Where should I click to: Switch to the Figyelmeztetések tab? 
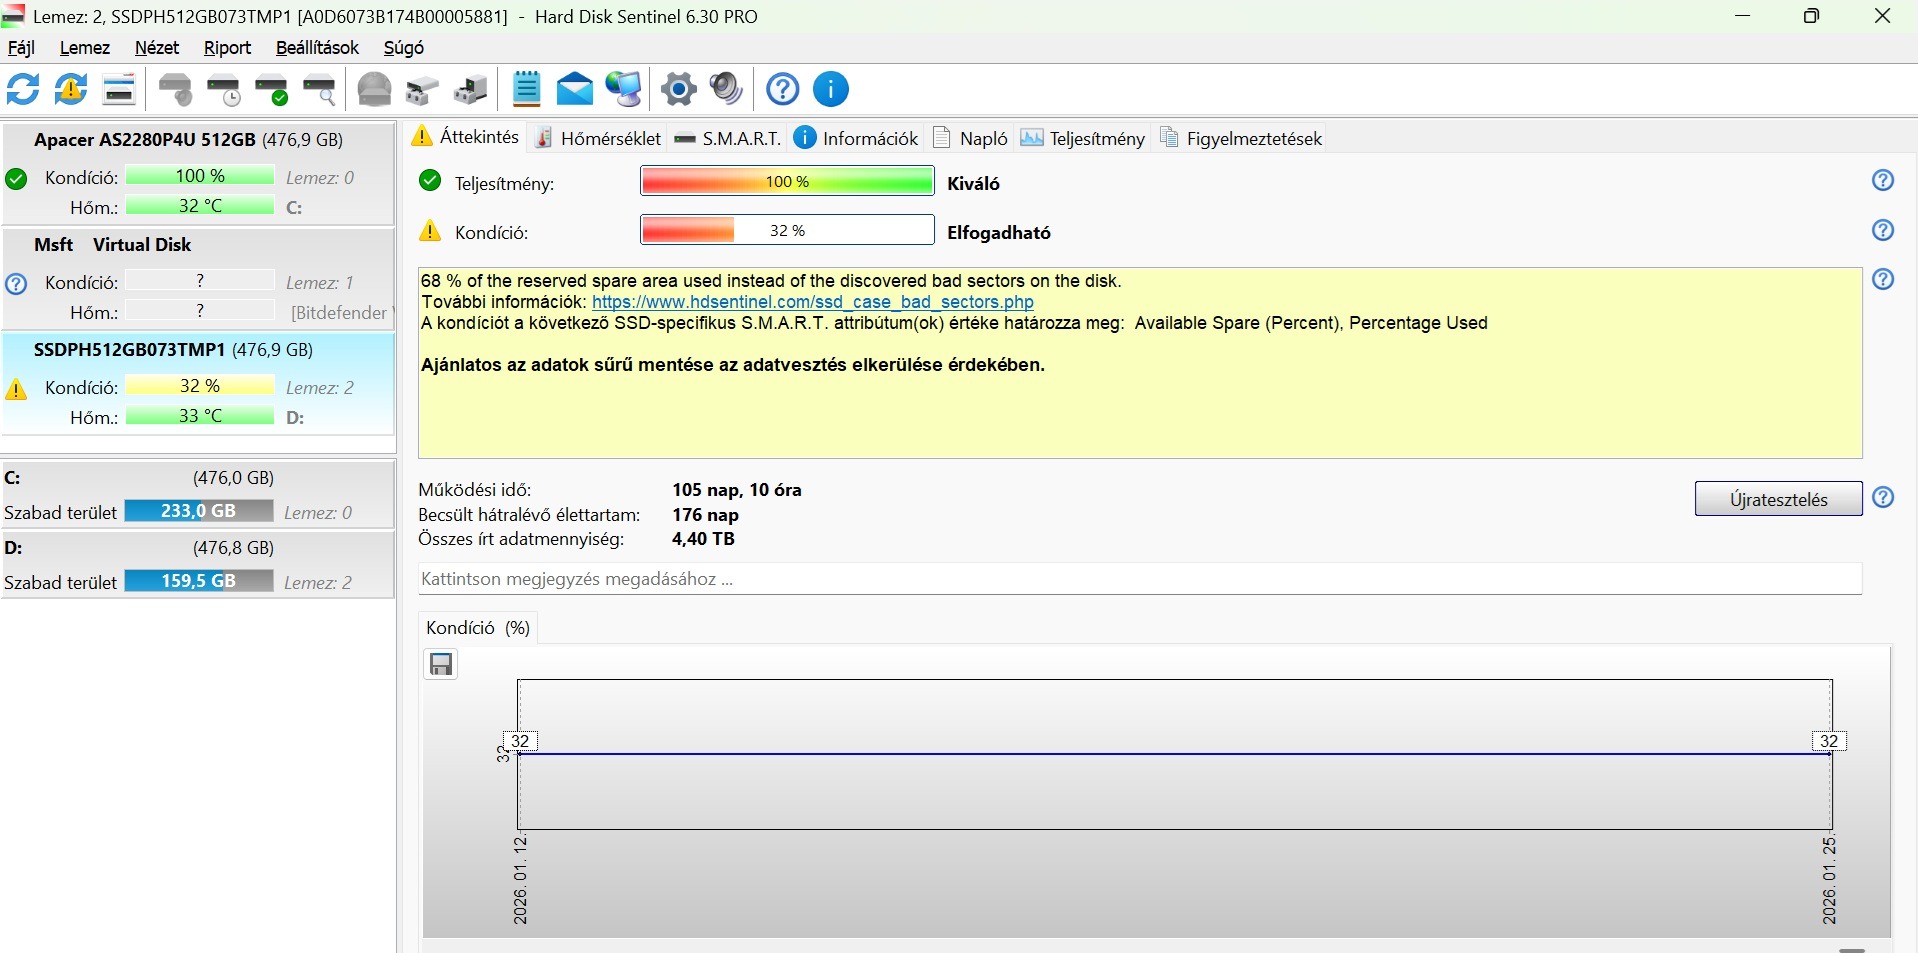coord(1241,138)
